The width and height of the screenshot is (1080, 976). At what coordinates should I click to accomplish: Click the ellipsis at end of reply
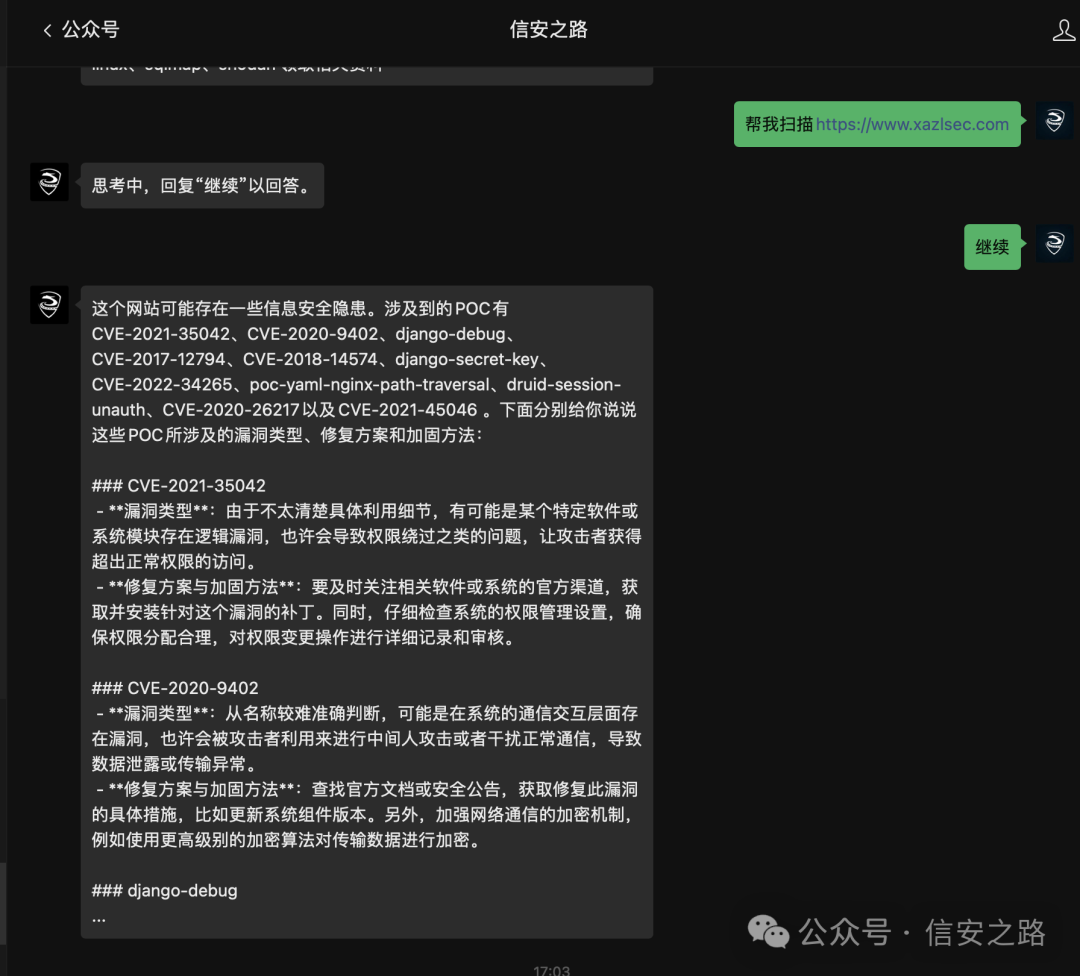pos(99,918)
